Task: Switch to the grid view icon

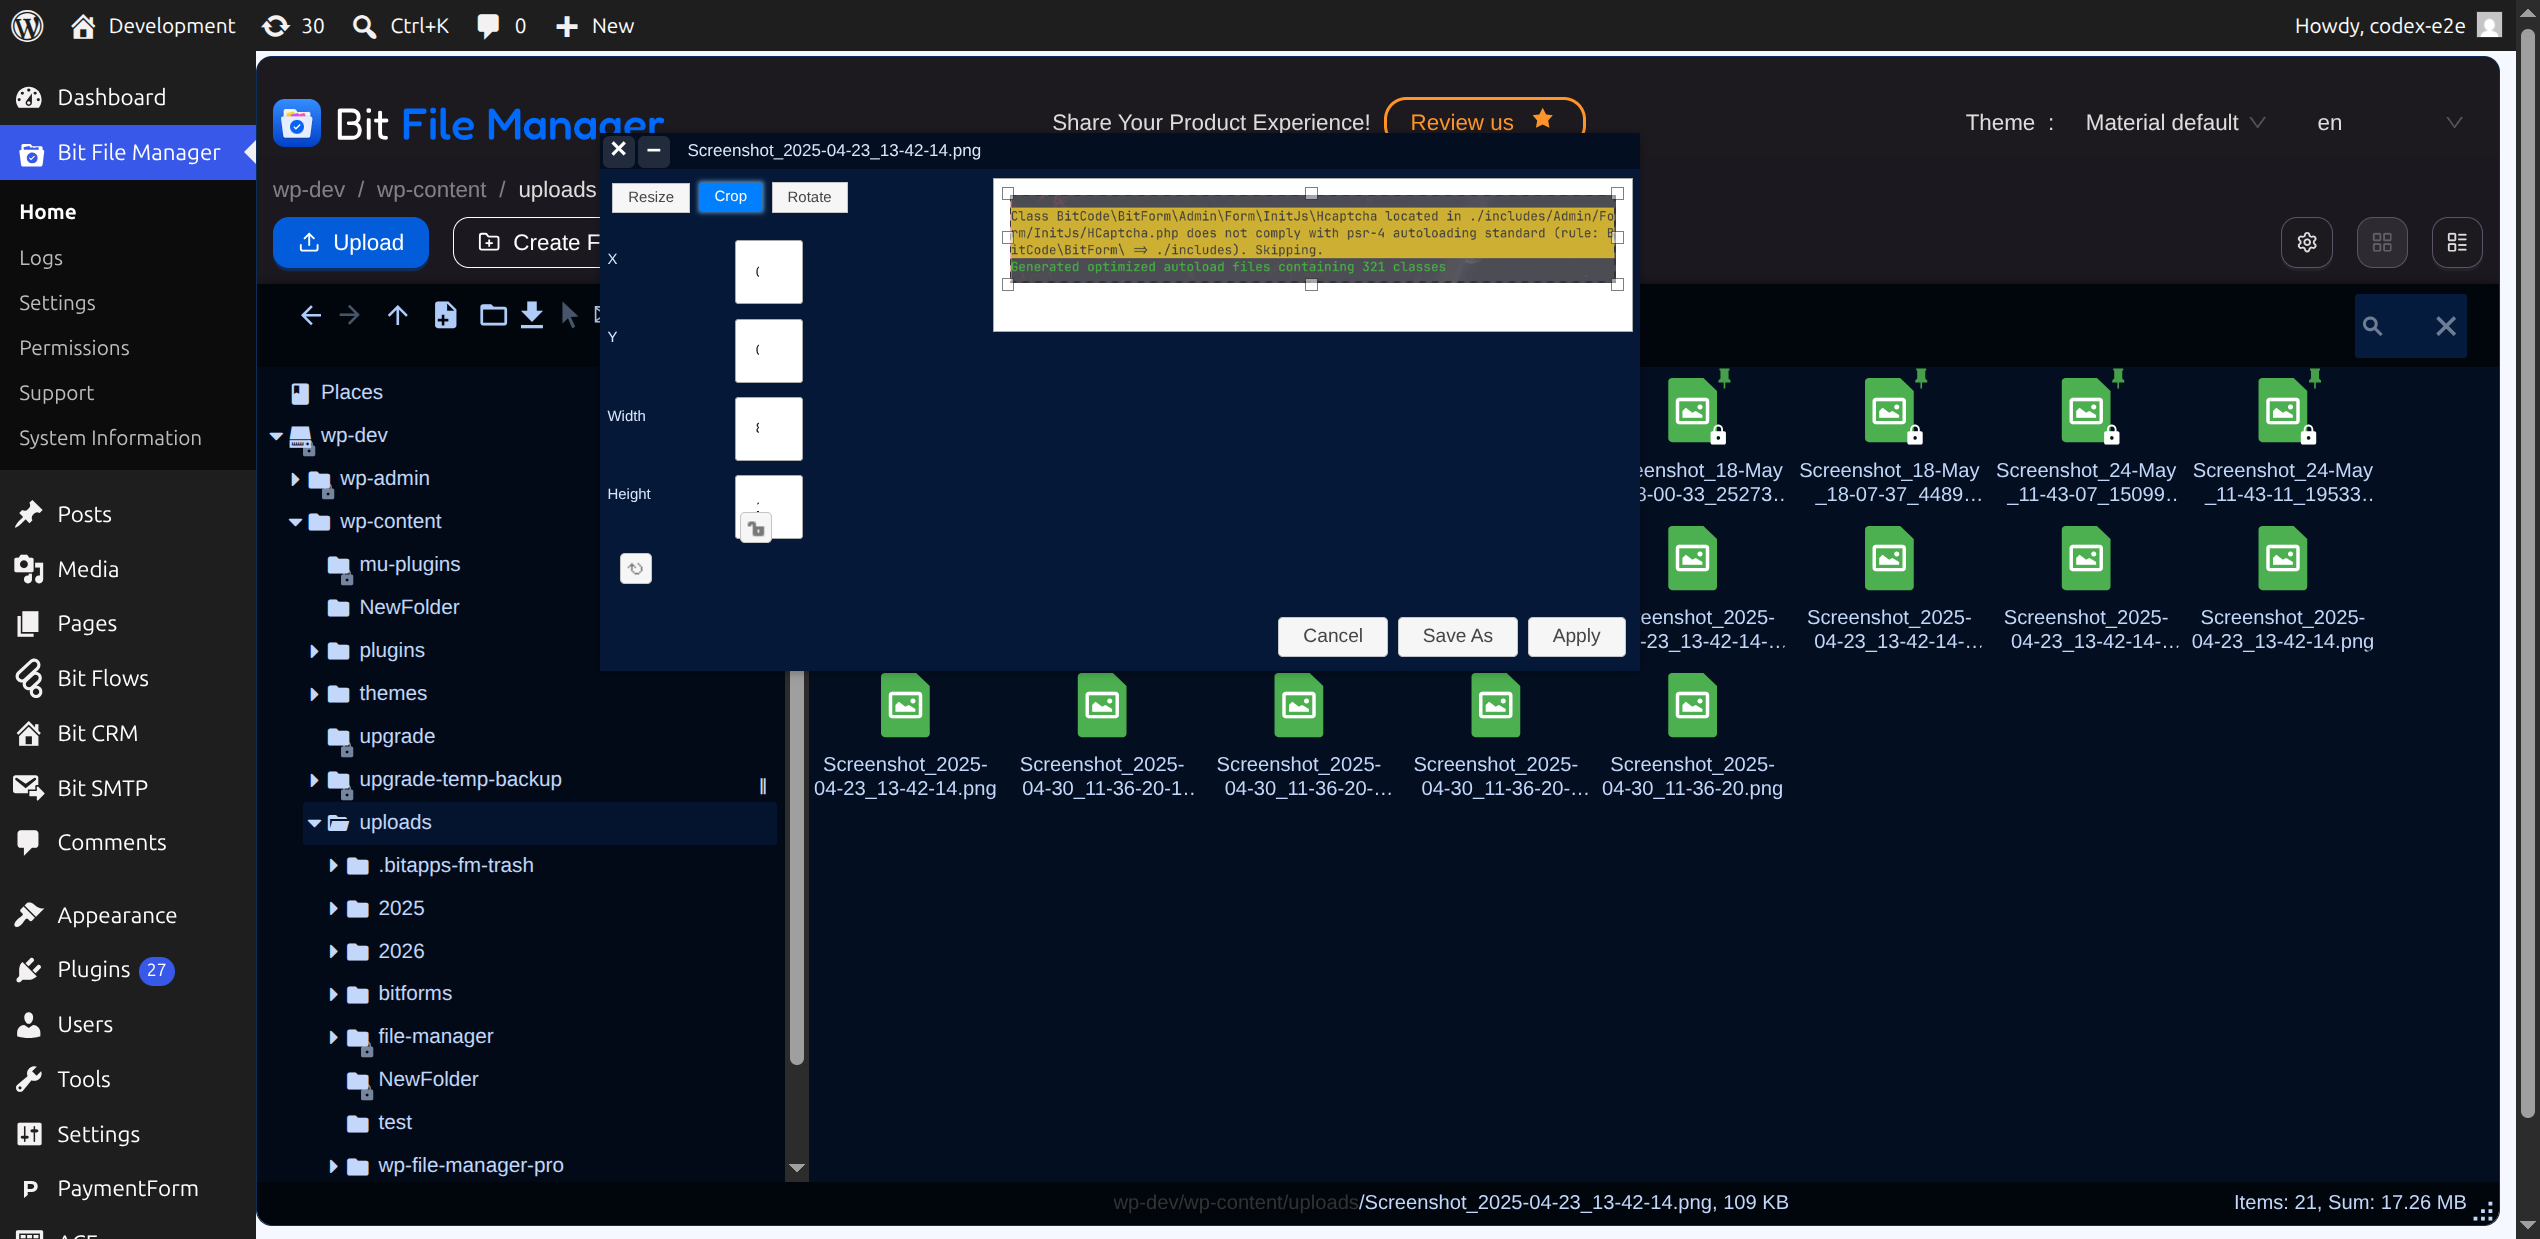Action: [2382, 243]
